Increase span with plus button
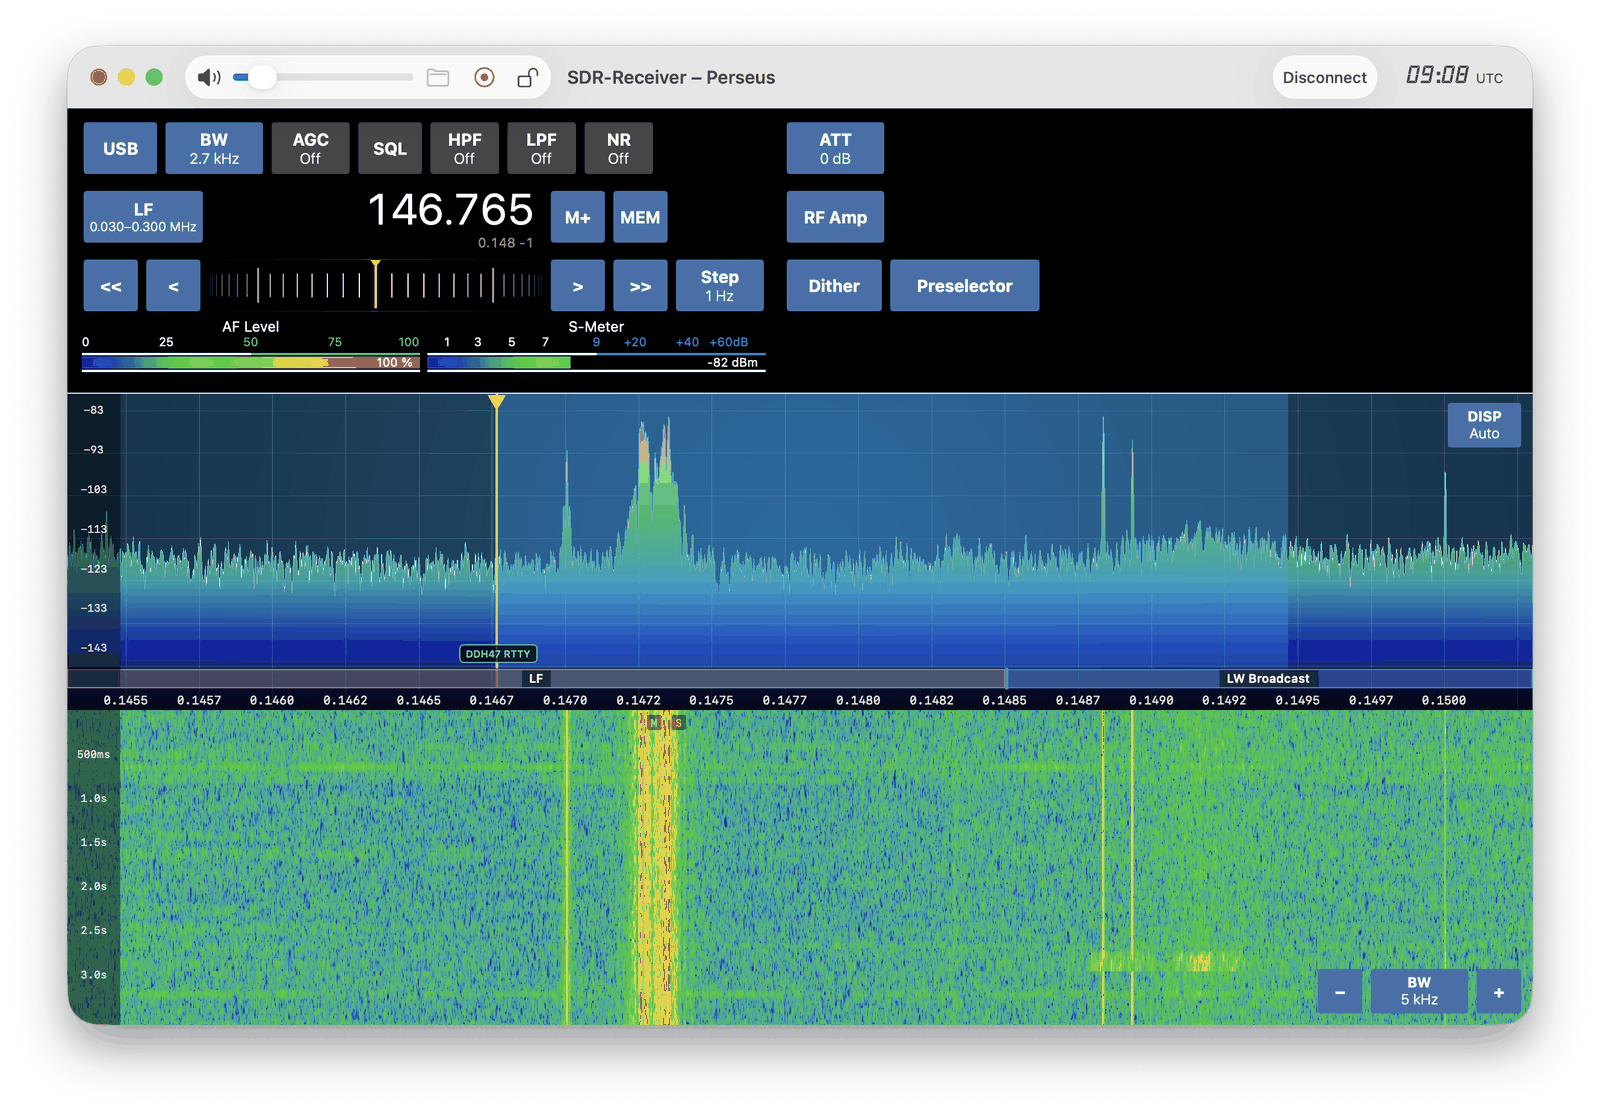This screenshot has width=1600, height=1114. 1498,992
